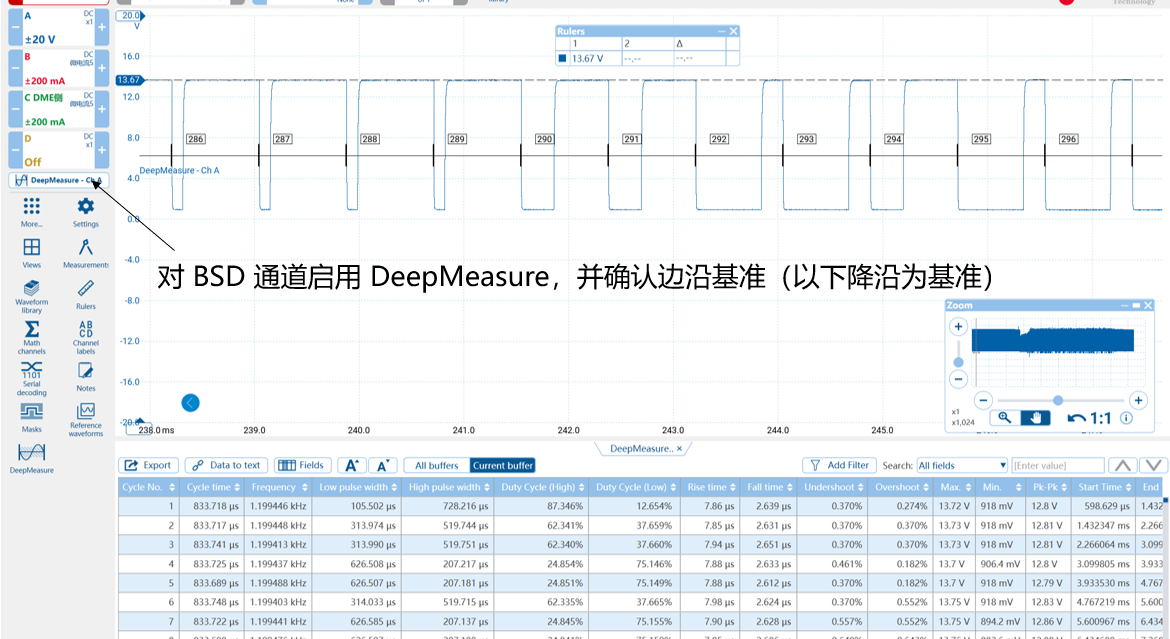Open Reference waveforms tool
Viewport: 1170px width, 639px height.
click(x=86, y=420)
